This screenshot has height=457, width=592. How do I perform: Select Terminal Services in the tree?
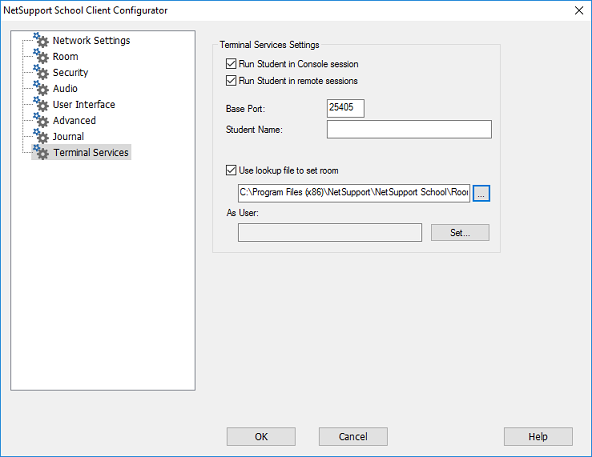(91, 152)
